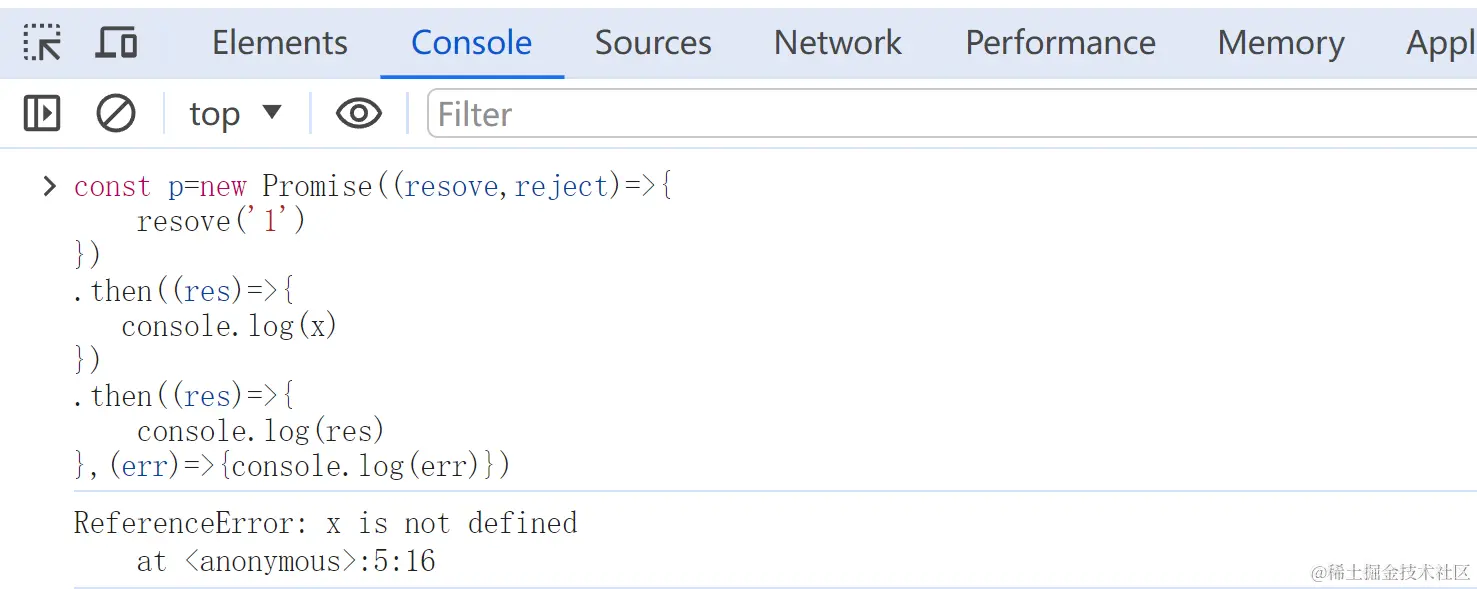Click the console.log(x) code line

click(229, 326)
